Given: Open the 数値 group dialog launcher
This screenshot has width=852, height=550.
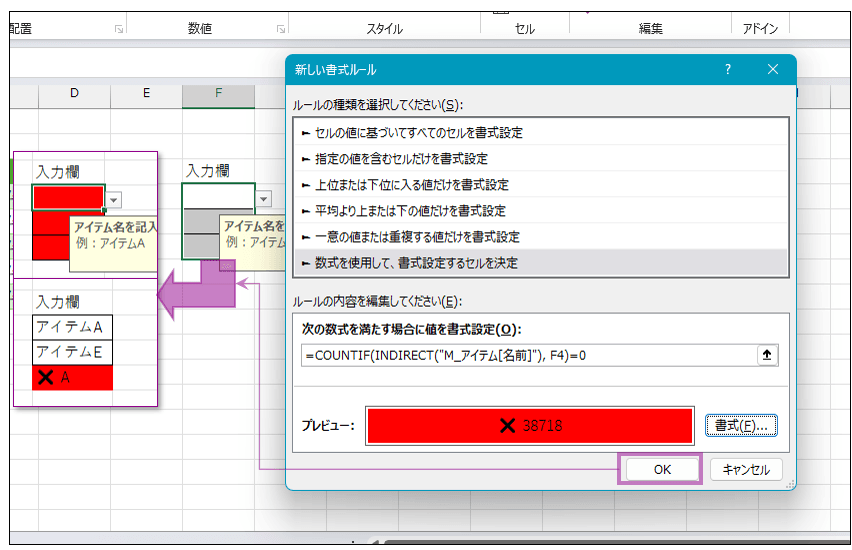Looking at the screenshot, I should click(x=281, y=30).
